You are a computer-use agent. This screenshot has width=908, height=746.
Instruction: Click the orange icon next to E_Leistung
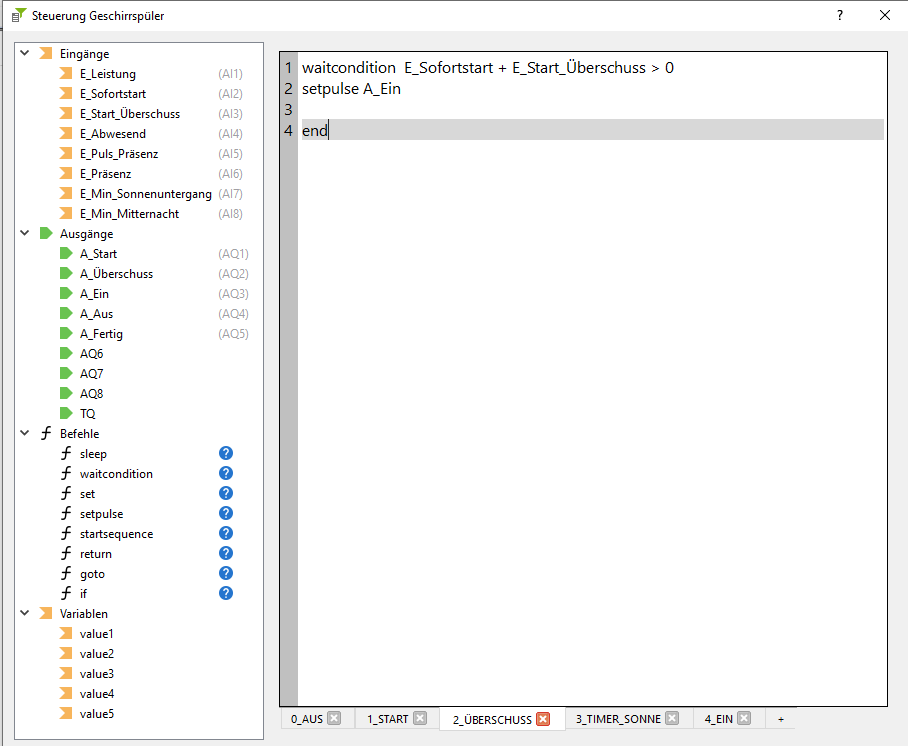[x=66, y=74]
